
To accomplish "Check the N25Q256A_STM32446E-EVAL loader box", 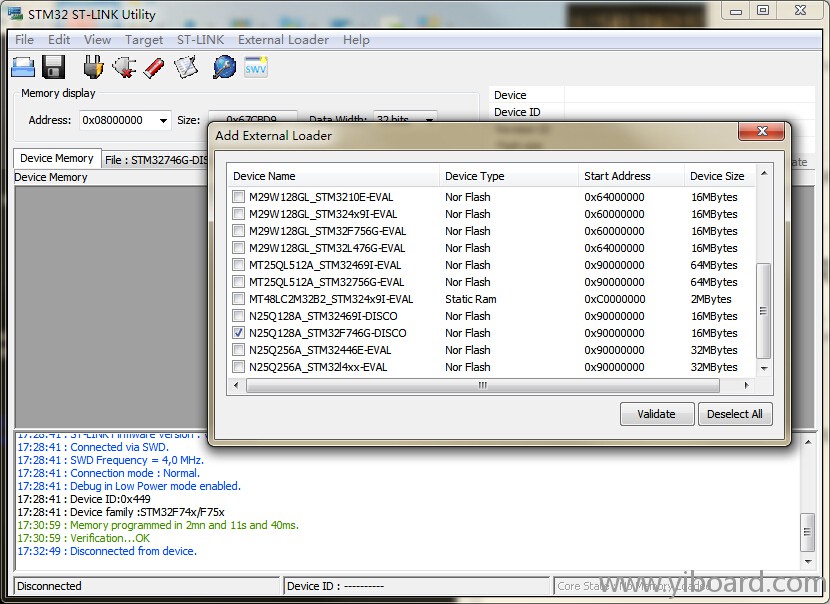I will 238,350.
